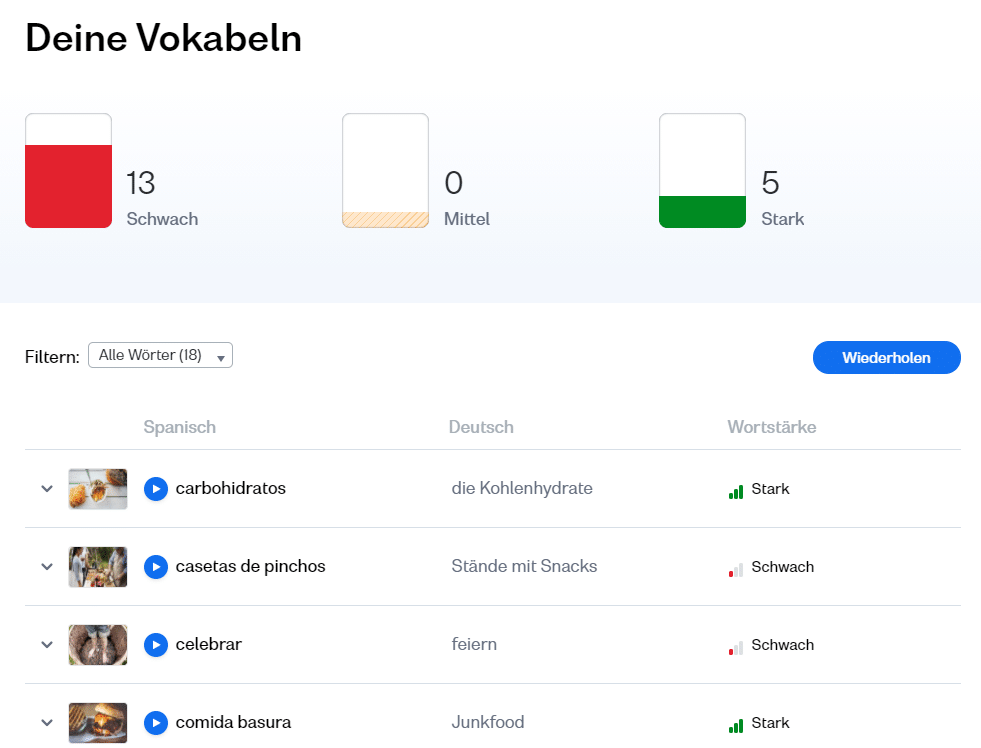The image size is (981, 748).
Task: Click the red Schwach vocabulary card
Action: [x=68, y=171]
